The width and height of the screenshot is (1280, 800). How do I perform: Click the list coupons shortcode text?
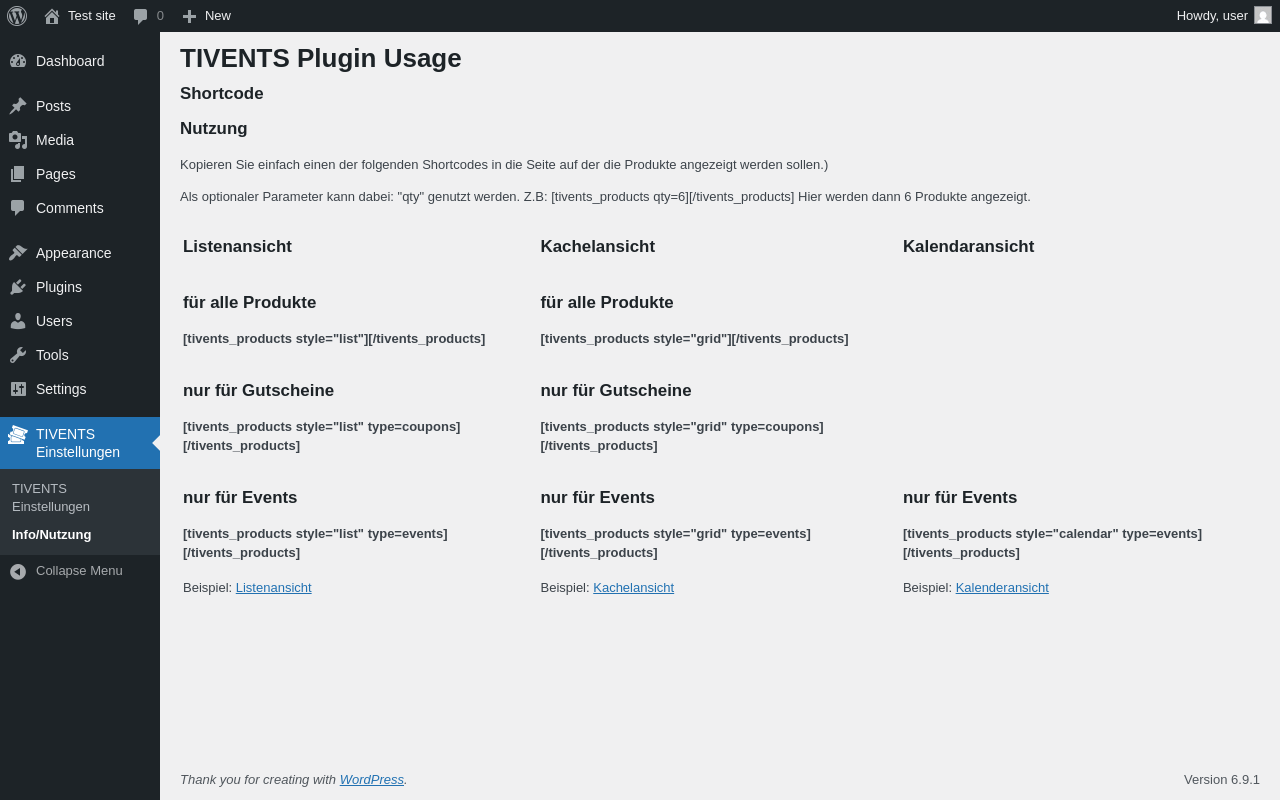(322, 436)
